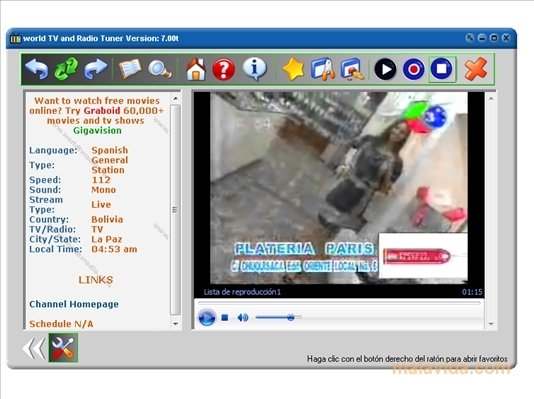Maximize the window from title bar
The image size is (534, 399).
pyautogui.click(x=494, y=38)
